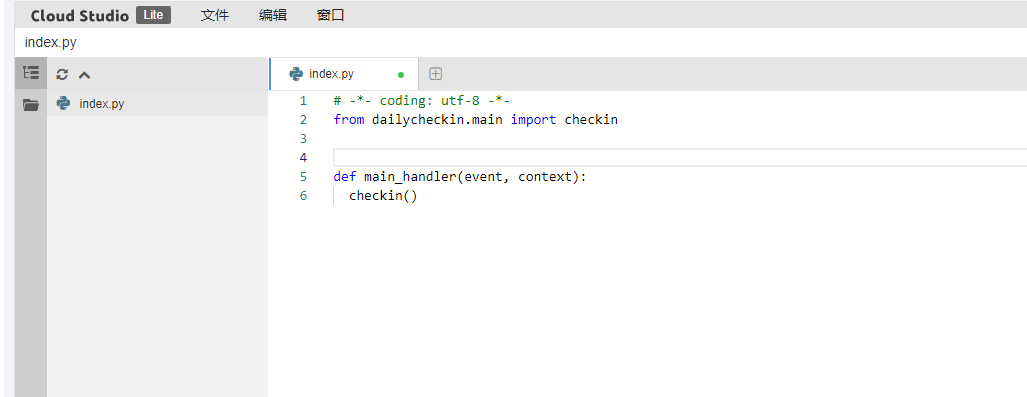Switch to the index.py editor tab
The image size is (1027, 397).
pos(343,74)
